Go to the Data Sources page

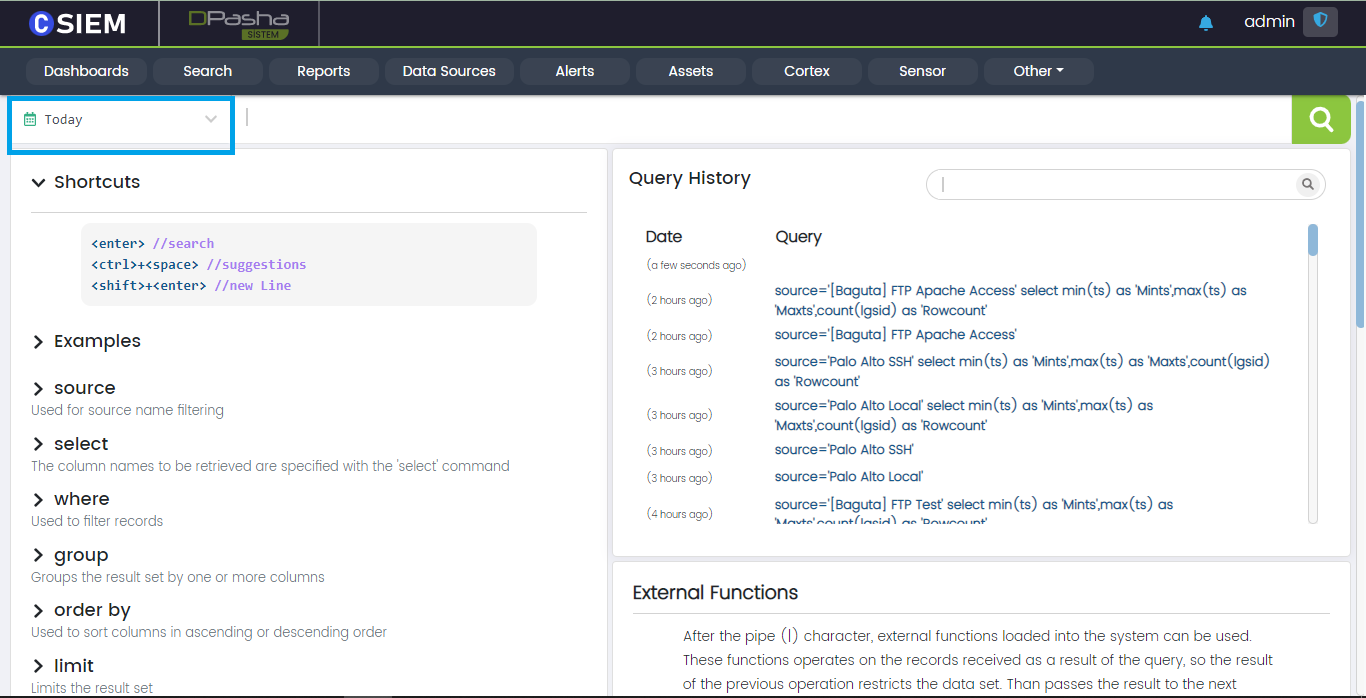click(x=449, y=71)
